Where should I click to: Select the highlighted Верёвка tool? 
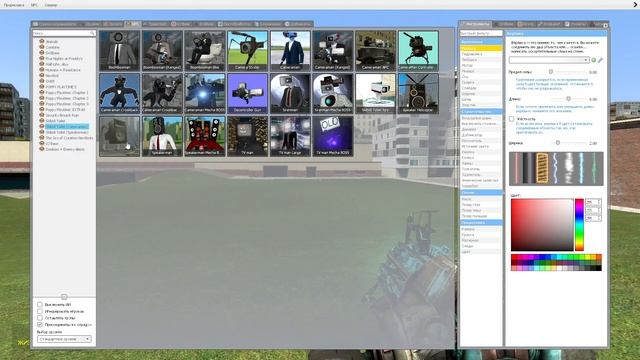[481, 48]
